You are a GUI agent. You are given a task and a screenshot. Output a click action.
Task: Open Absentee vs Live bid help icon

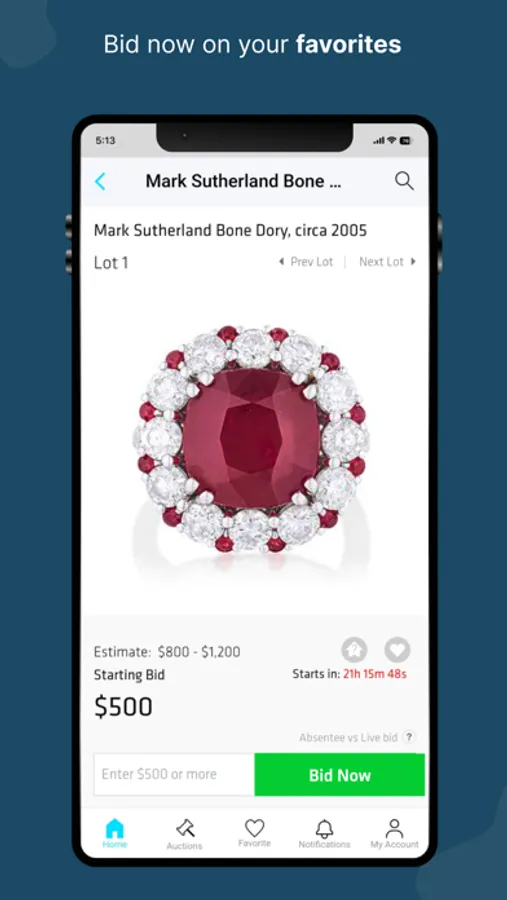409,737
